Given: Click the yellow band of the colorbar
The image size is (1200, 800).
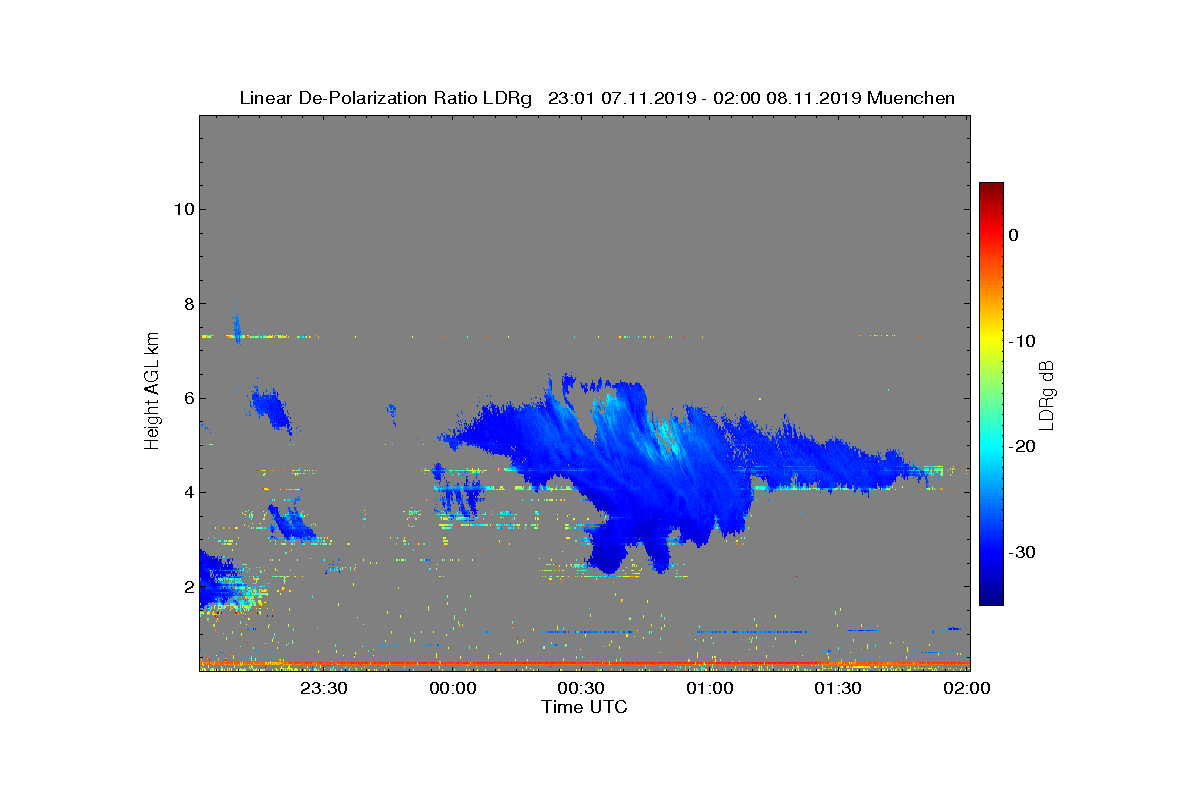Looking at the screenshot, I should [991, 341].
